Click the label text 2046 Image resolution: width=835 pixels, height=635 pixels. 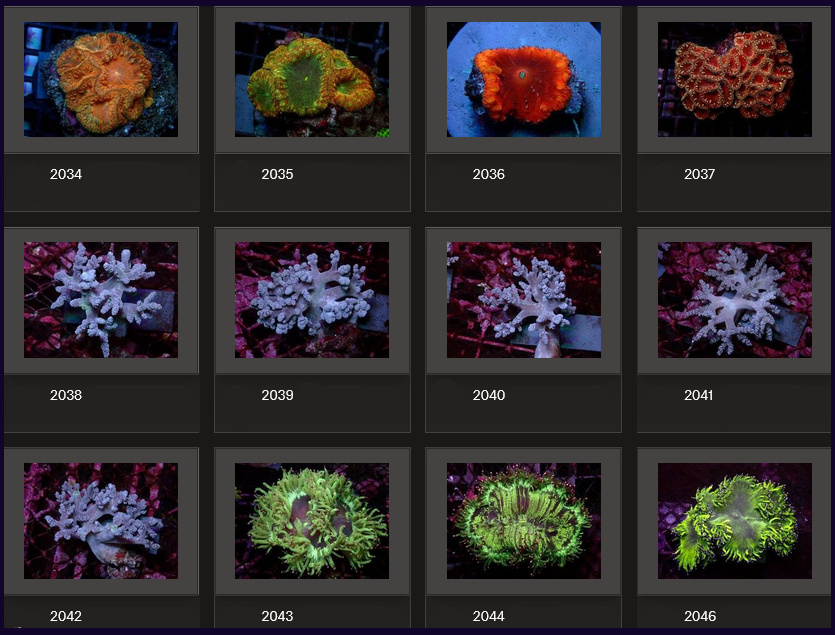(x=700, y=616)
